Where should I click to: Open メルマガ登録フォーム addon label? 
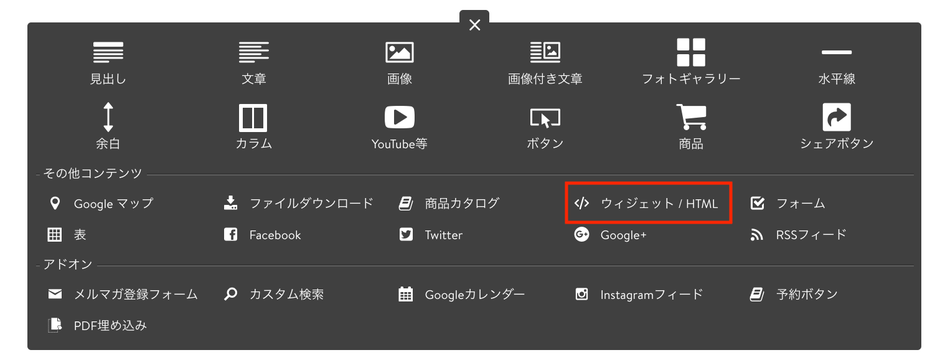coord(135,294)
